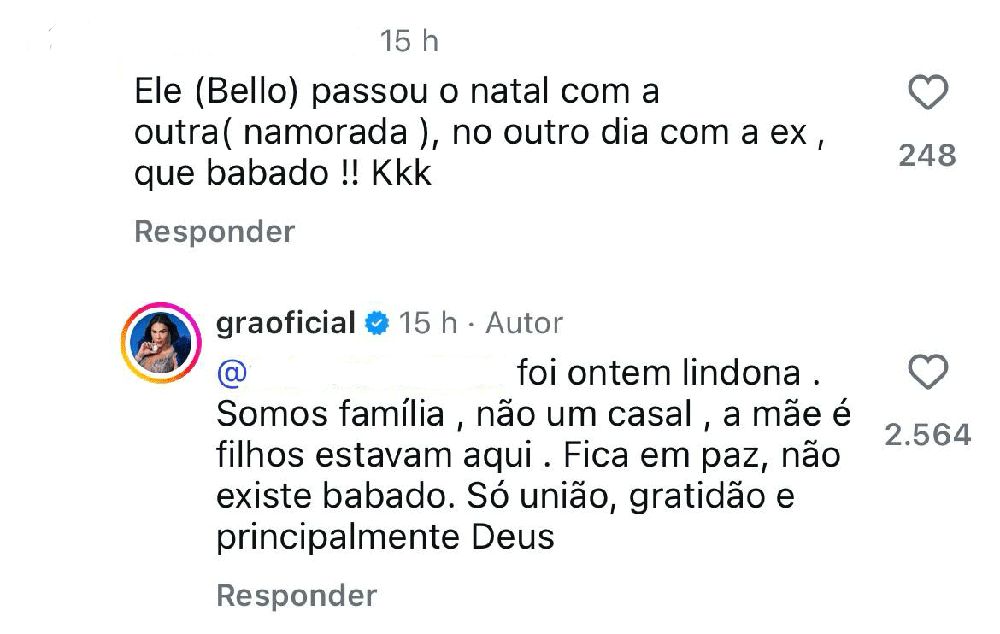This screenshot has width=1000, height=634.
Task: Click the 15 h timestamp next to graoficial
Action: click(x=428, y=324)
